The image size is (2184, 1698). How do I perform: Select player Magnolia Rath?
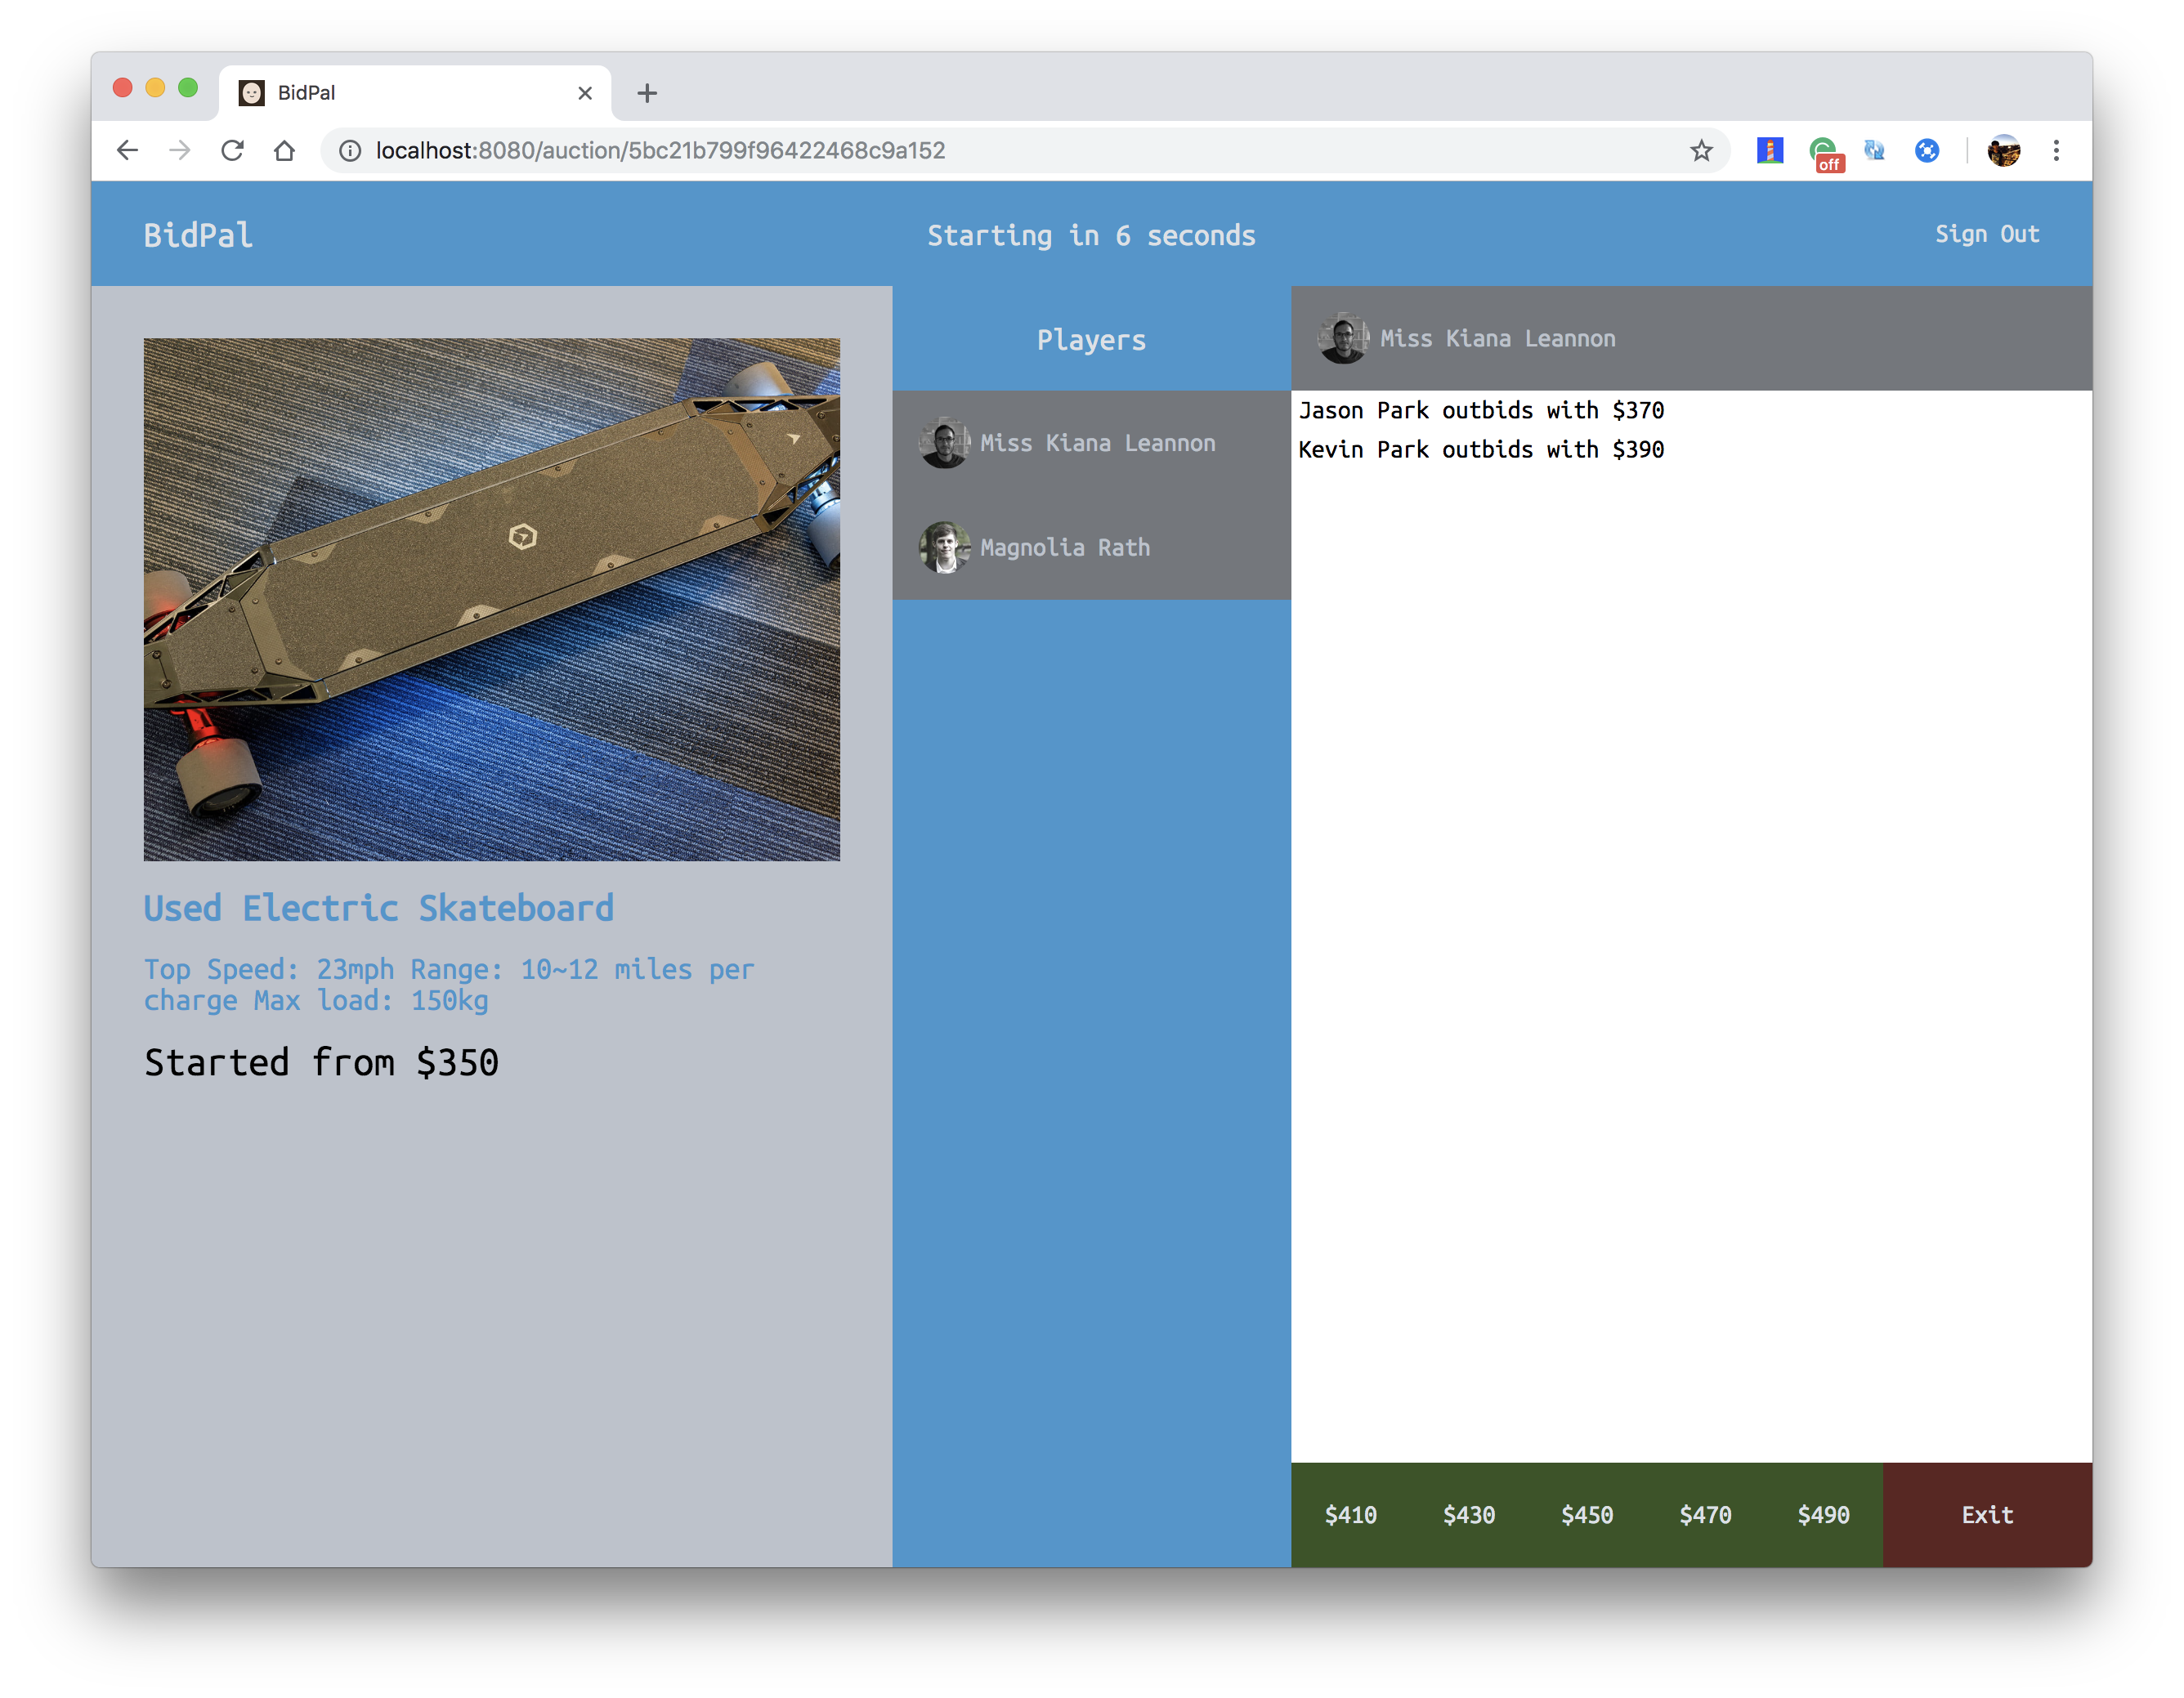[x=1064, y=547]
